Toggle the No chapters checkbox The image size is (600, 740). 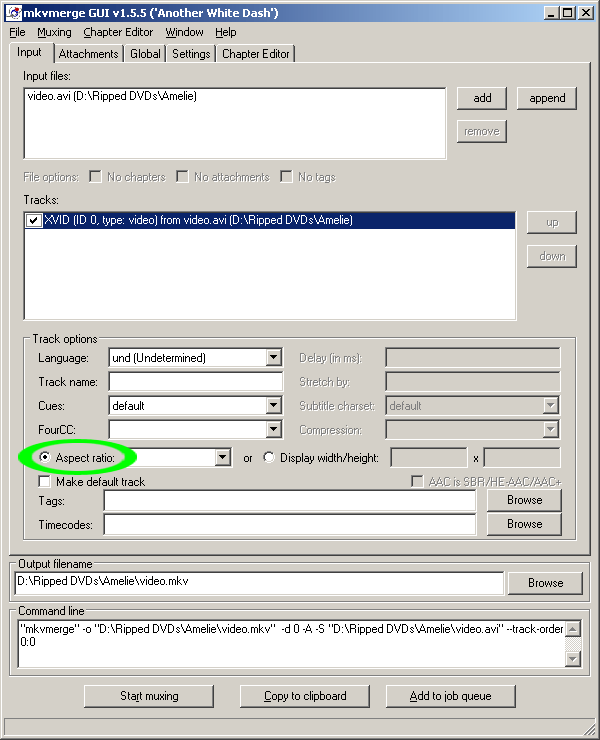[95, 177]
